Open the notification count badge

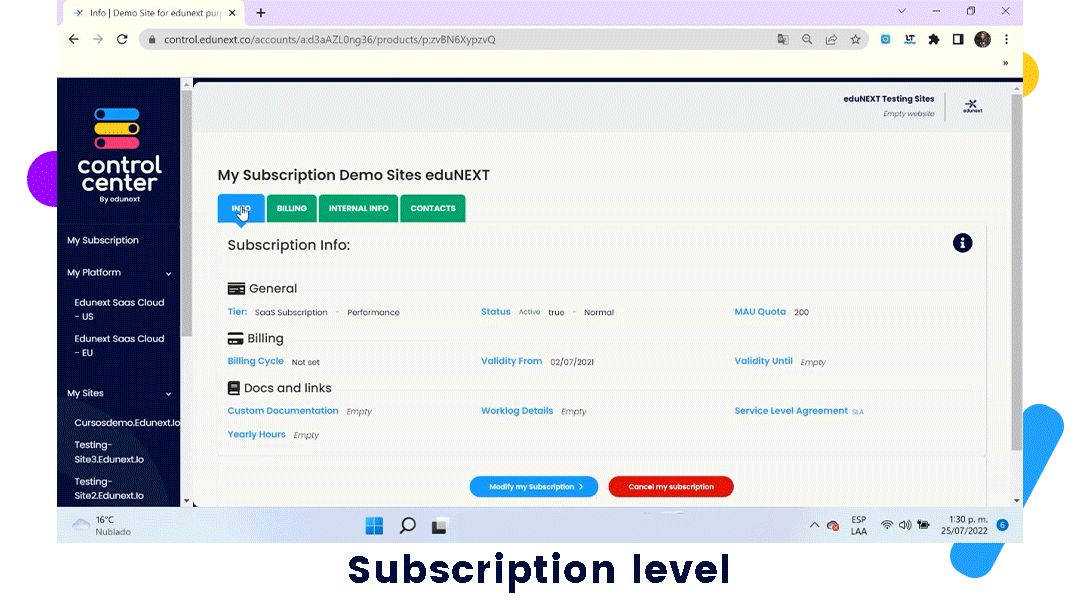[1002, 525]
